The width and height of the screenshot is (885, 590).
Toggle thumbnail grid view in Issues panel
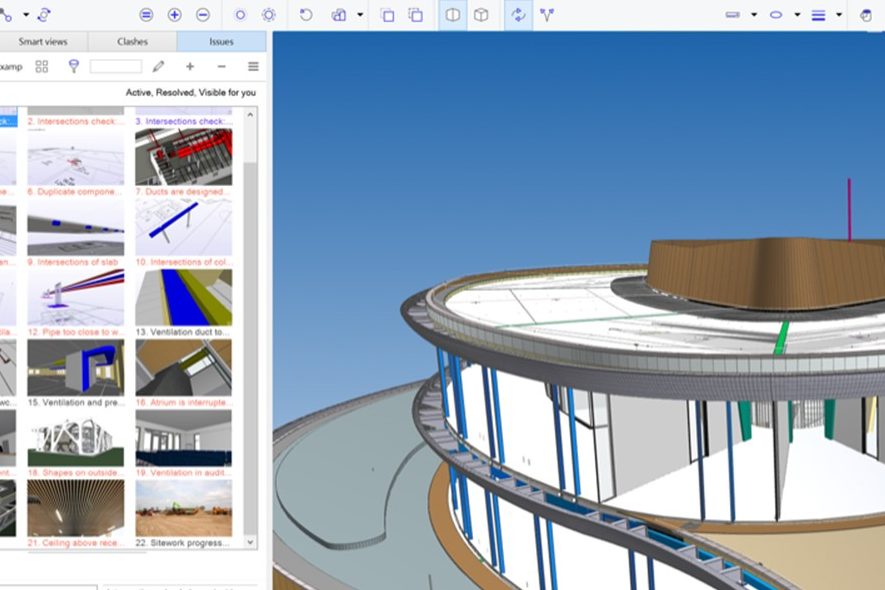[x=41, y=66]
